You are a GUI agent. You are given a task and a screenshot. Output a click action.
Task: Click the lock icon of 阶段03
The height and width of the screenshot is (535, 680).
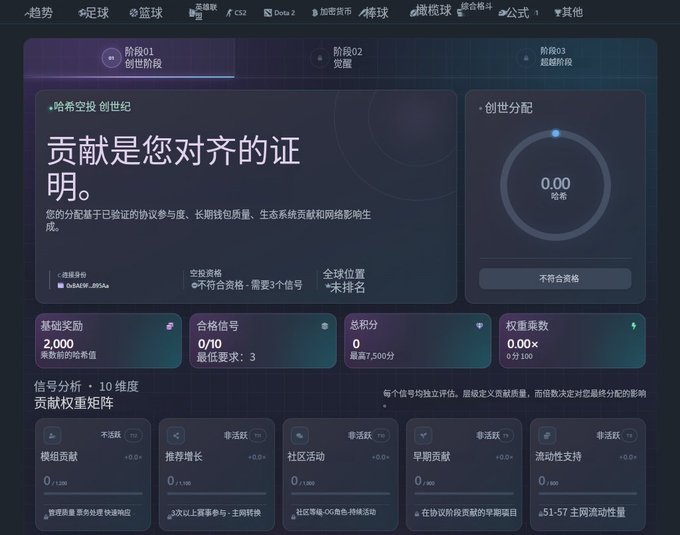click(526, 57)
